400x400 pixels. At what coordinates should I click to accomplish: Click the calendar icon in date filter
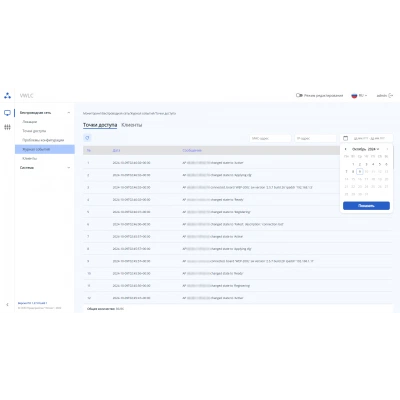(x=345, y=138)
